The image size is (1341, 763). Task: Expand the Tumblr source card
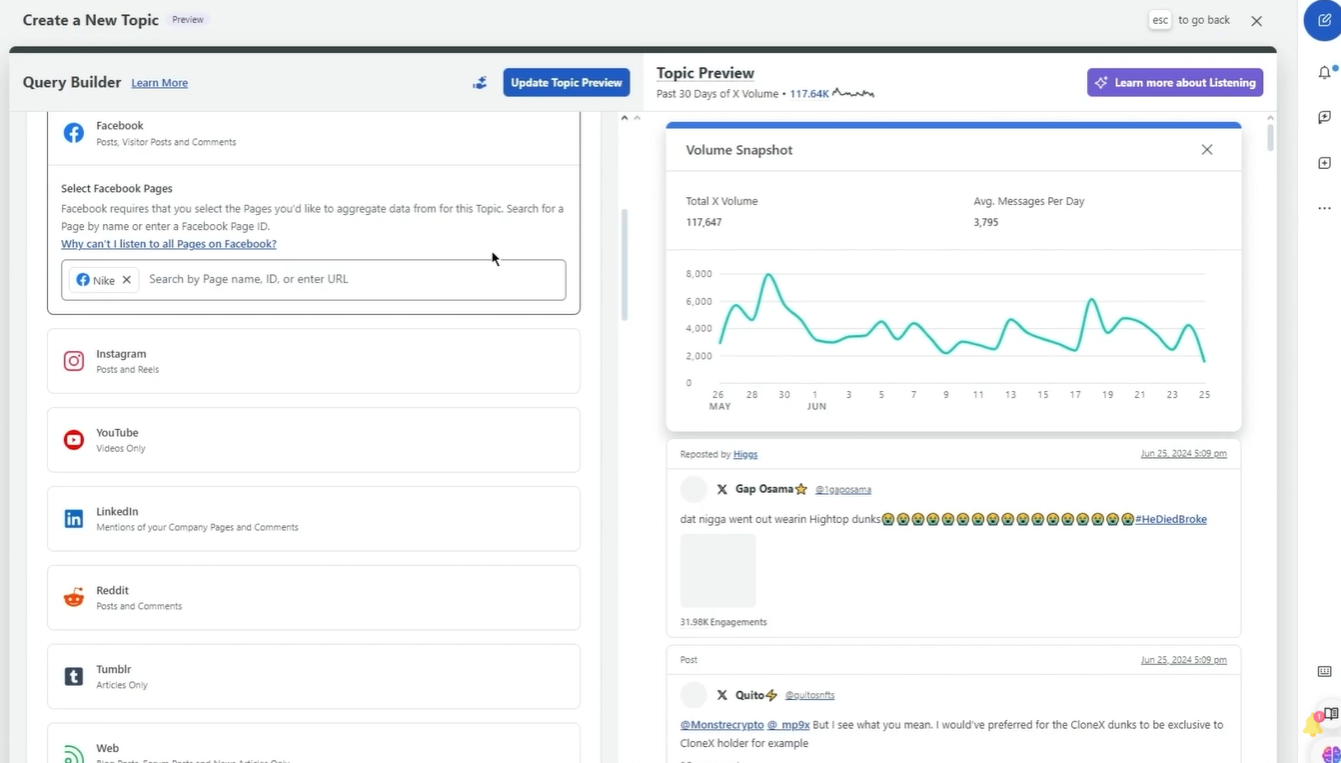(x=313, y=677)
